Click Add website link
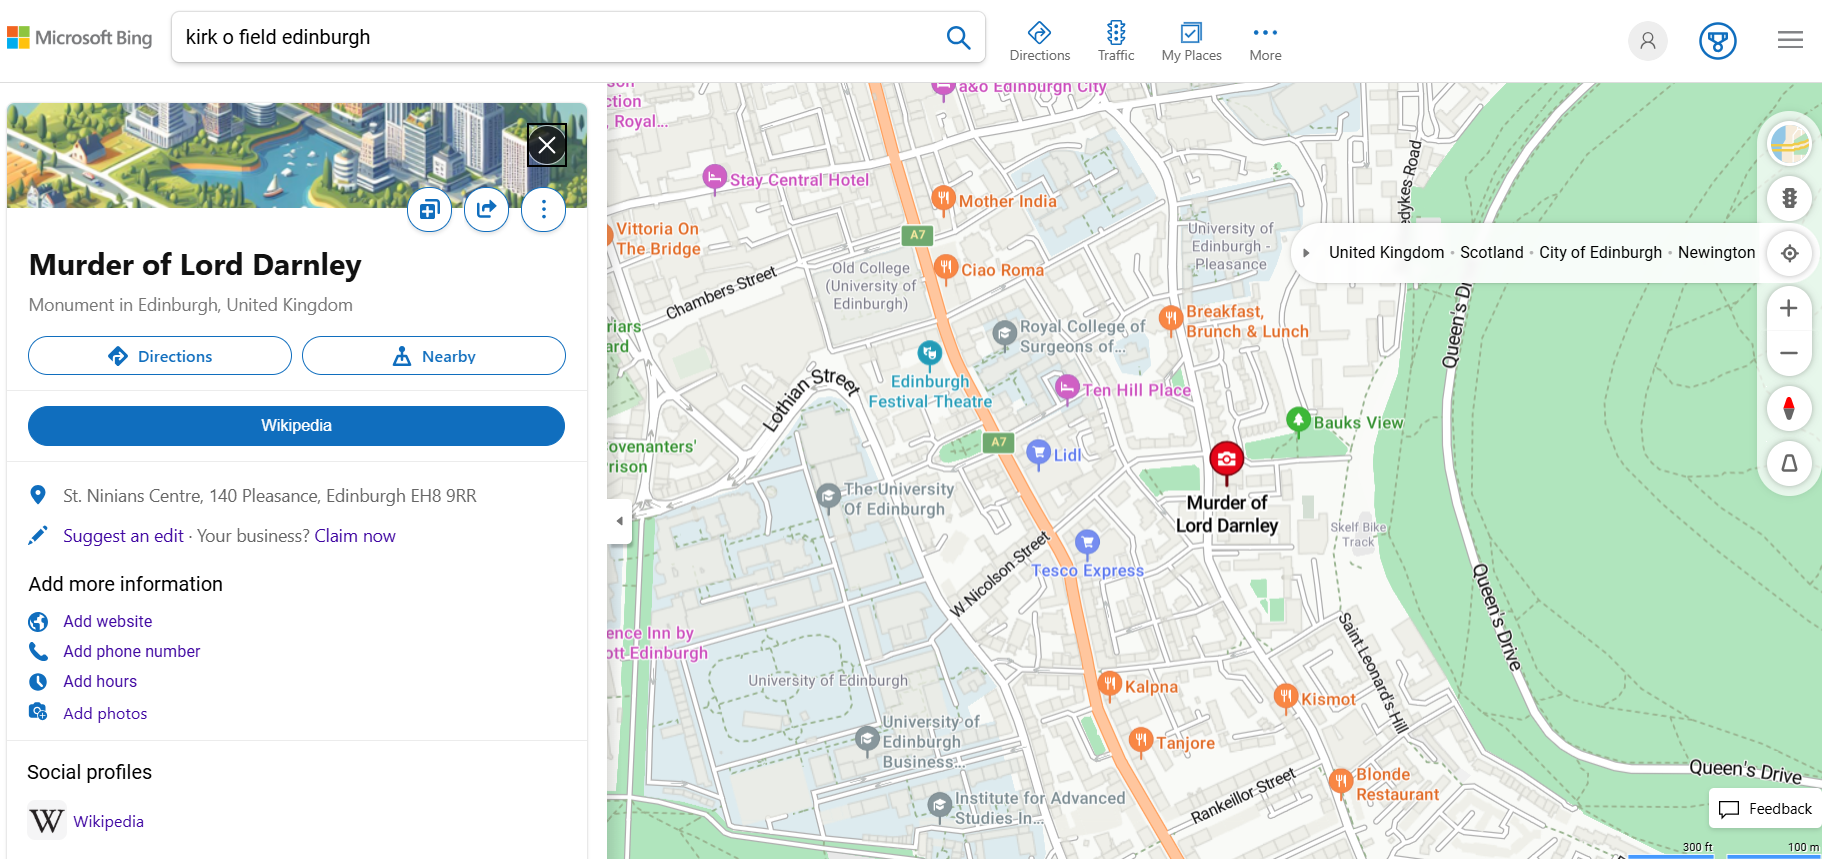This screenshot has height=859, width=1822. tap(107, 621)
